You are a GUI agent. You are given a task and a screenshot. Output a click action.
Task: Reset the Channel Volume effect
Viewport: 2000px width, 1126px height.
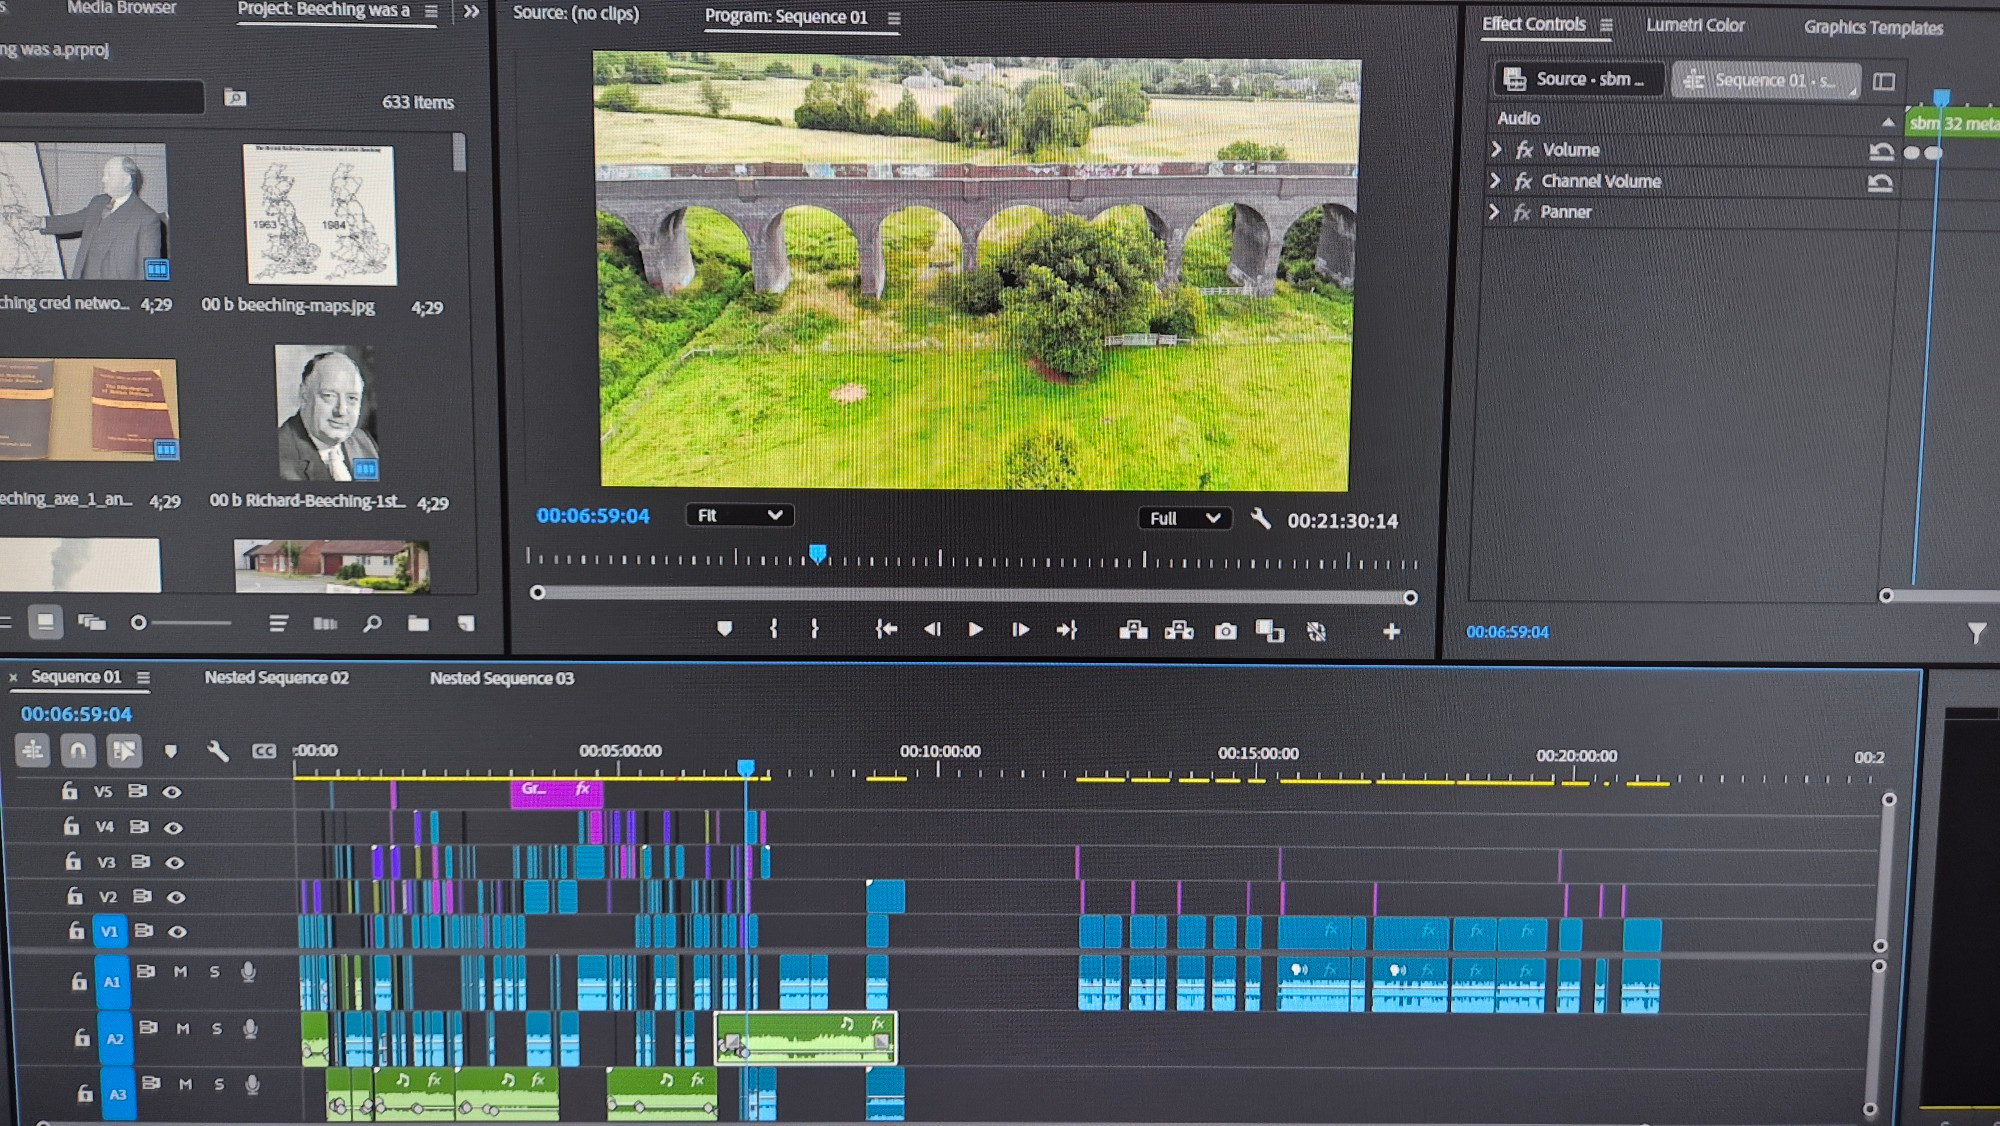pos(1880,182)
